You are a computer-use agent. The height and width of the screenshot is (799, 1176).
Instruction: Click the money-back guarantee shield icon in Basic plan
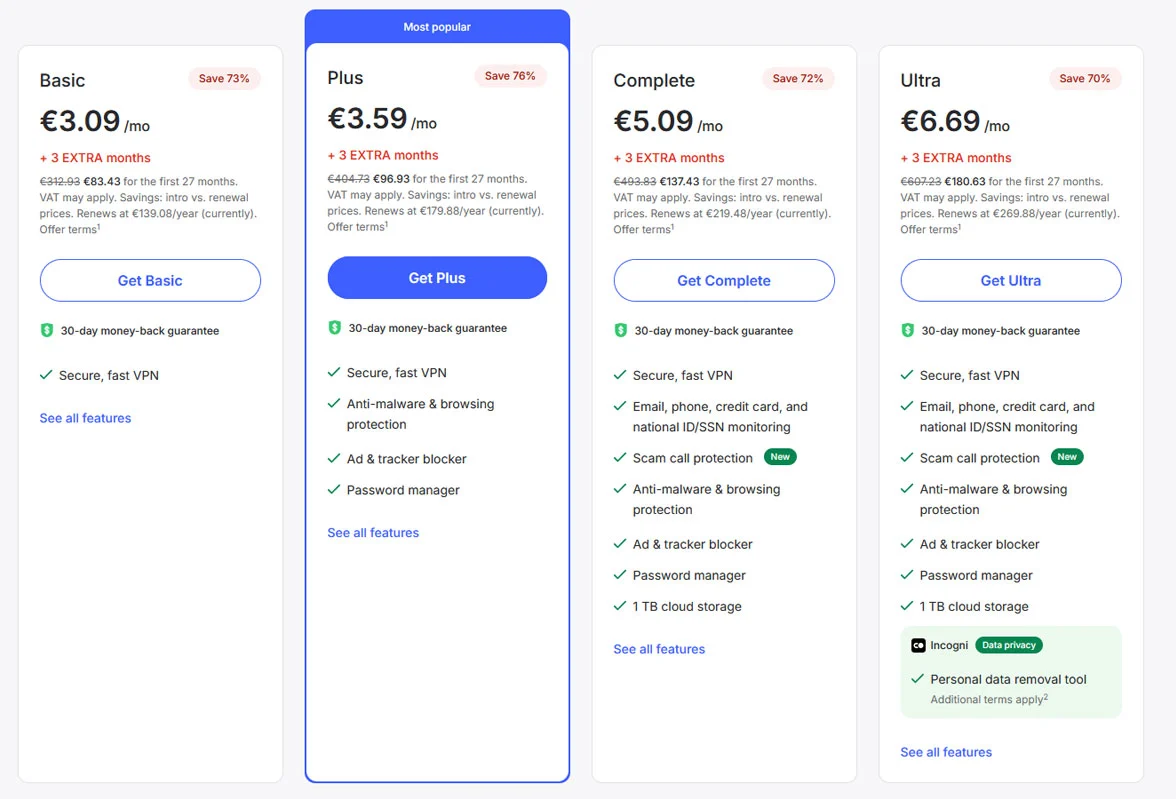[x=47, y=330]
